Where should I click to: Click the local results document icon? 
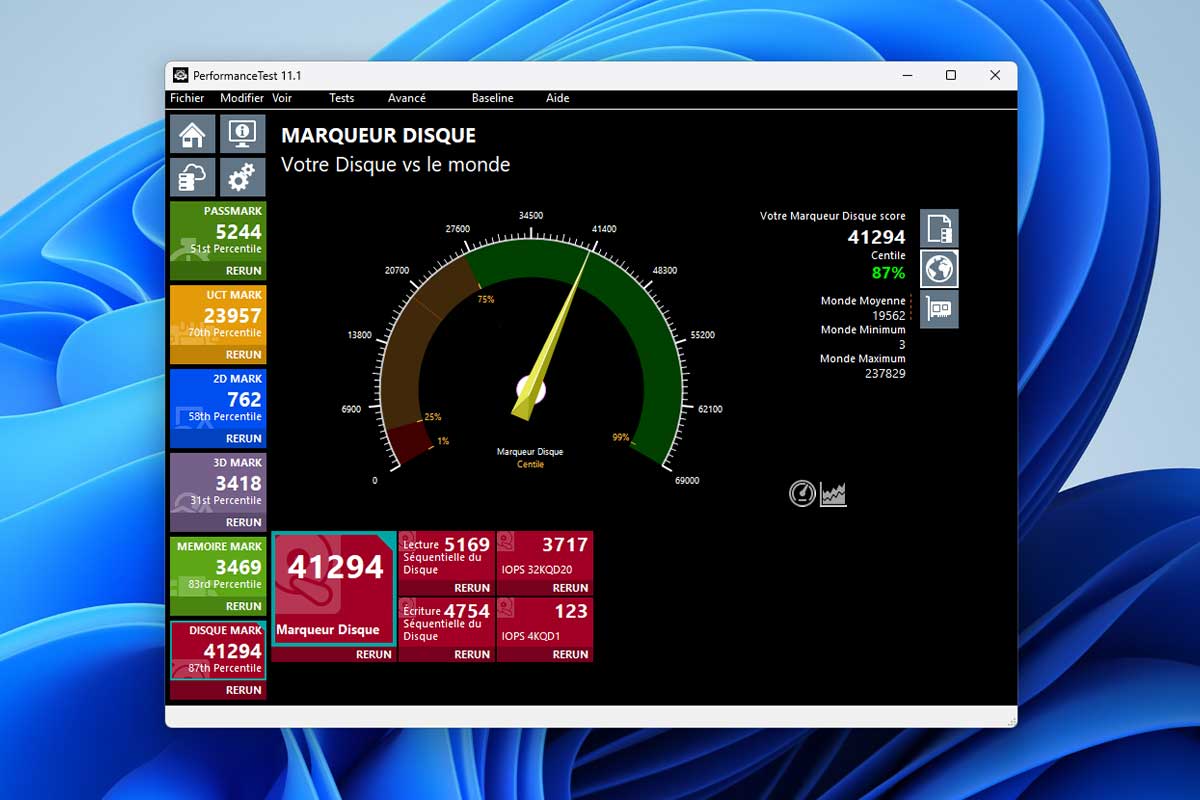(x=939, y=228)
